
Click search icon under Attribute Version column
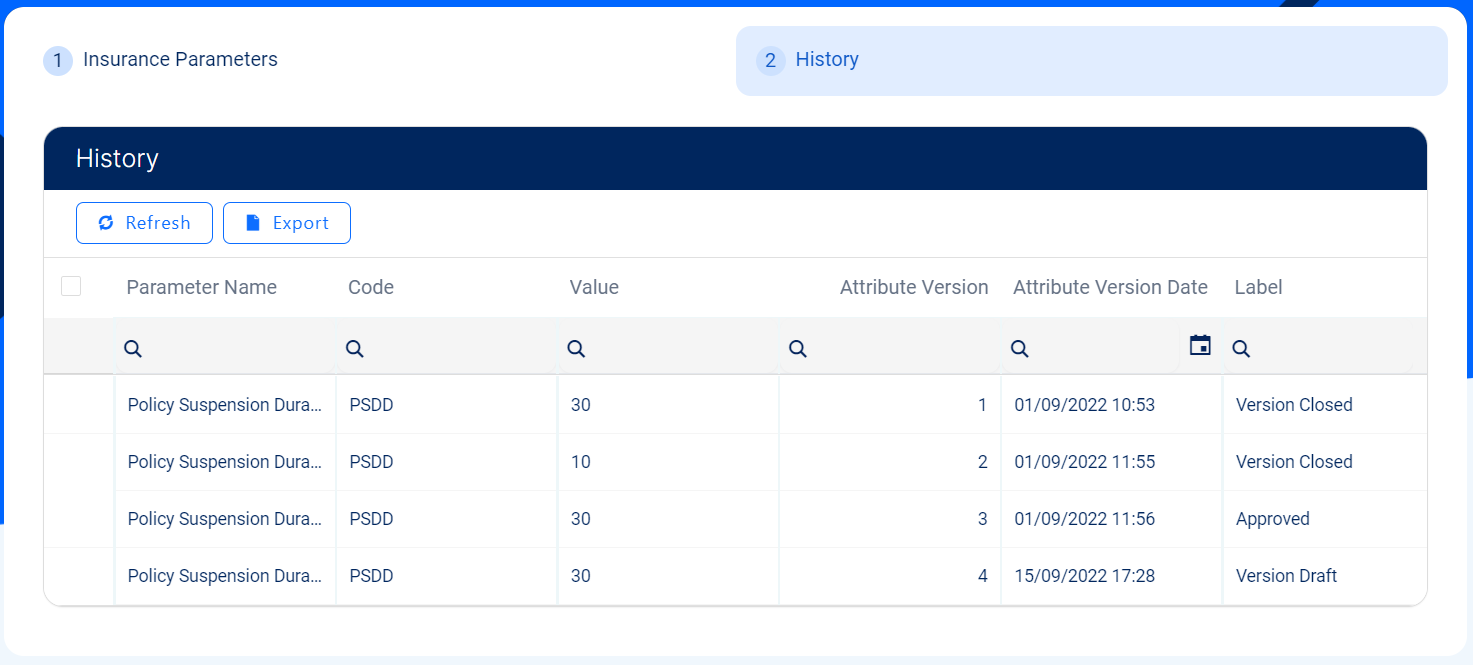(x=798, y=348)
